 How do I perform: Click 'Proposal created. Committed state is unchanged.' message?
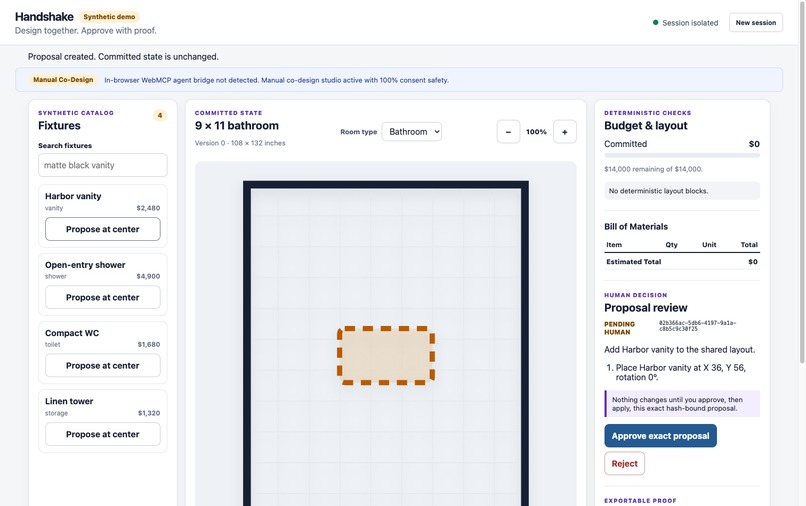(x=123, y=57)
